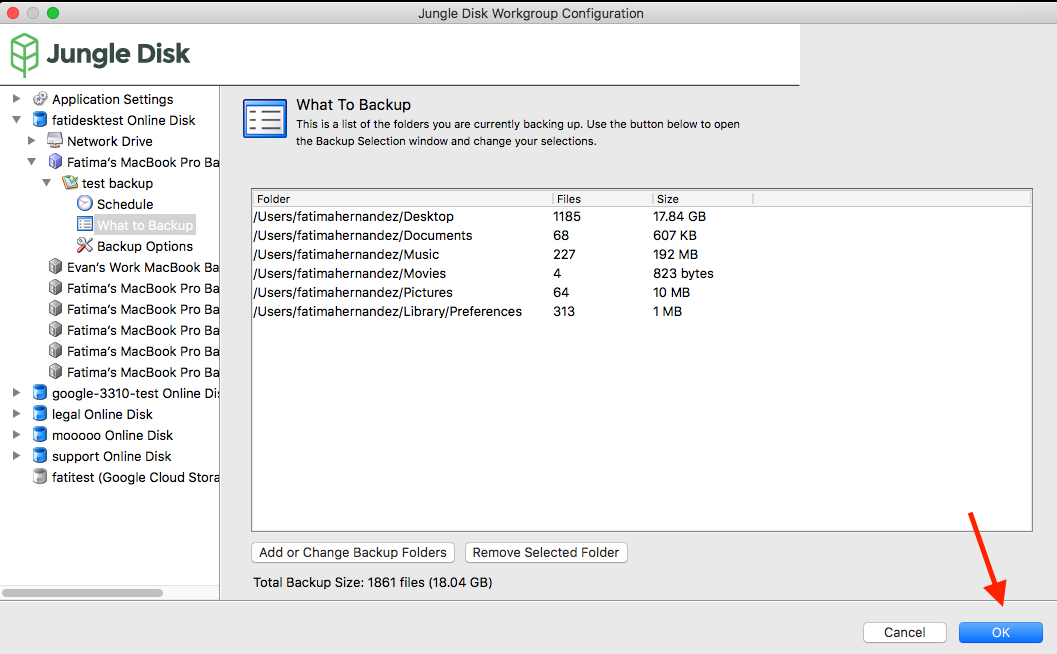Select the Library/Preferences folder row
Image resolution: width=1057 pixels, height=654 pixels.
[x=641, y=311]
